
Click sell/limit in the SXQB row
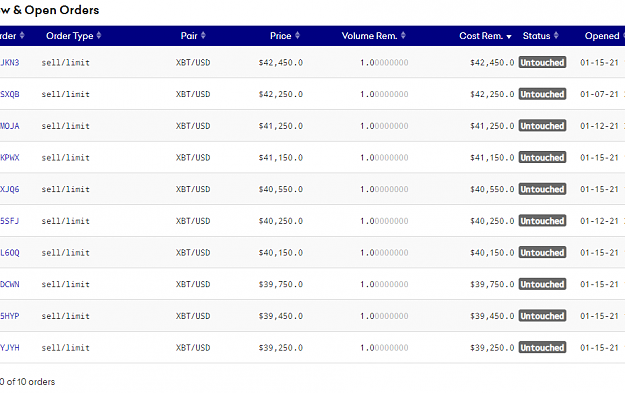[x=65, y=94]
